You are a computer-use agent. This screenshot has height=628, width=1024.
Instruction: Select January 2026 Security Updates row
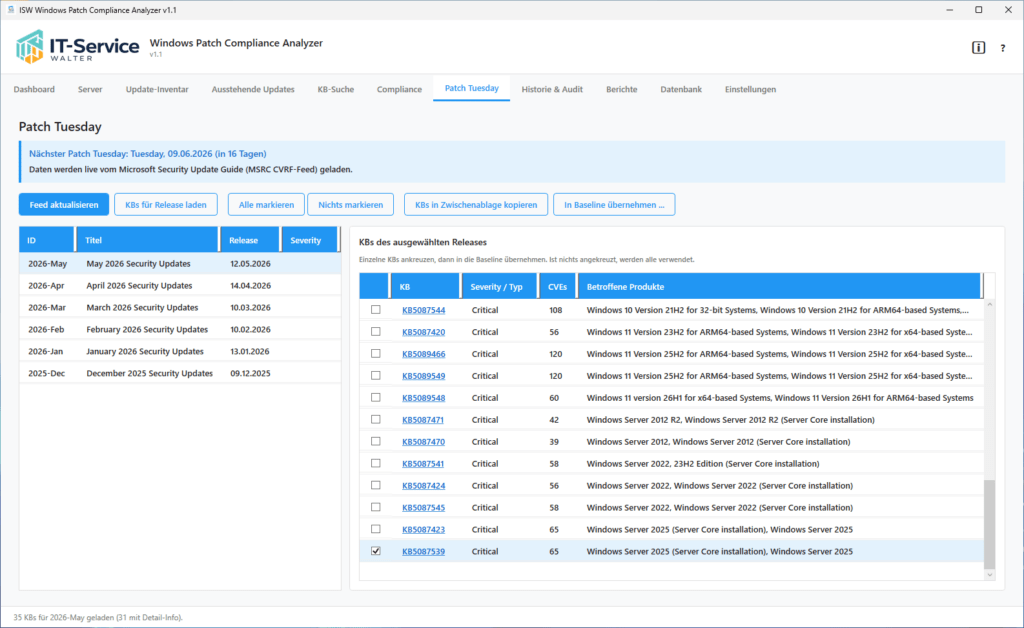pyautogui.click(x=180, y=351)
